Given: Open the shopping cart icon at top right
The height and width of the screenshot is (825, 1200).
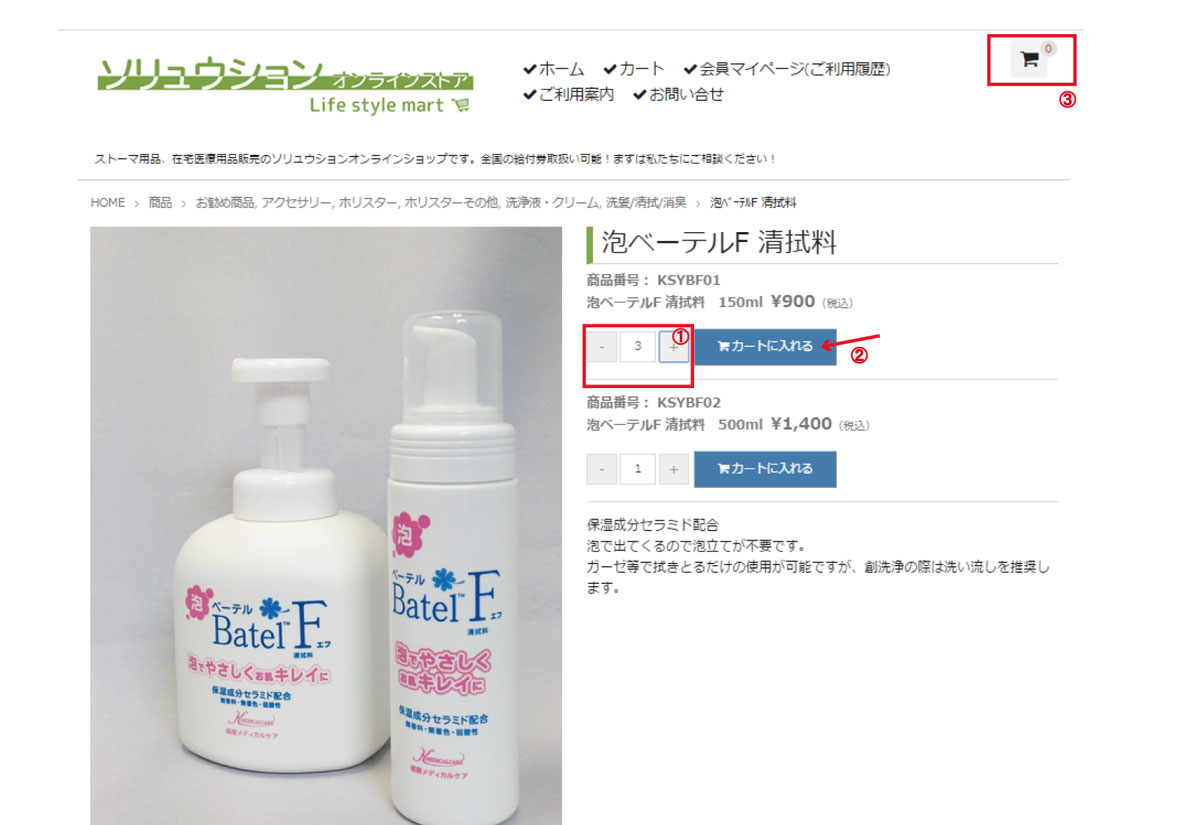Looking at the screenshot, I should tap(1029, 60).
